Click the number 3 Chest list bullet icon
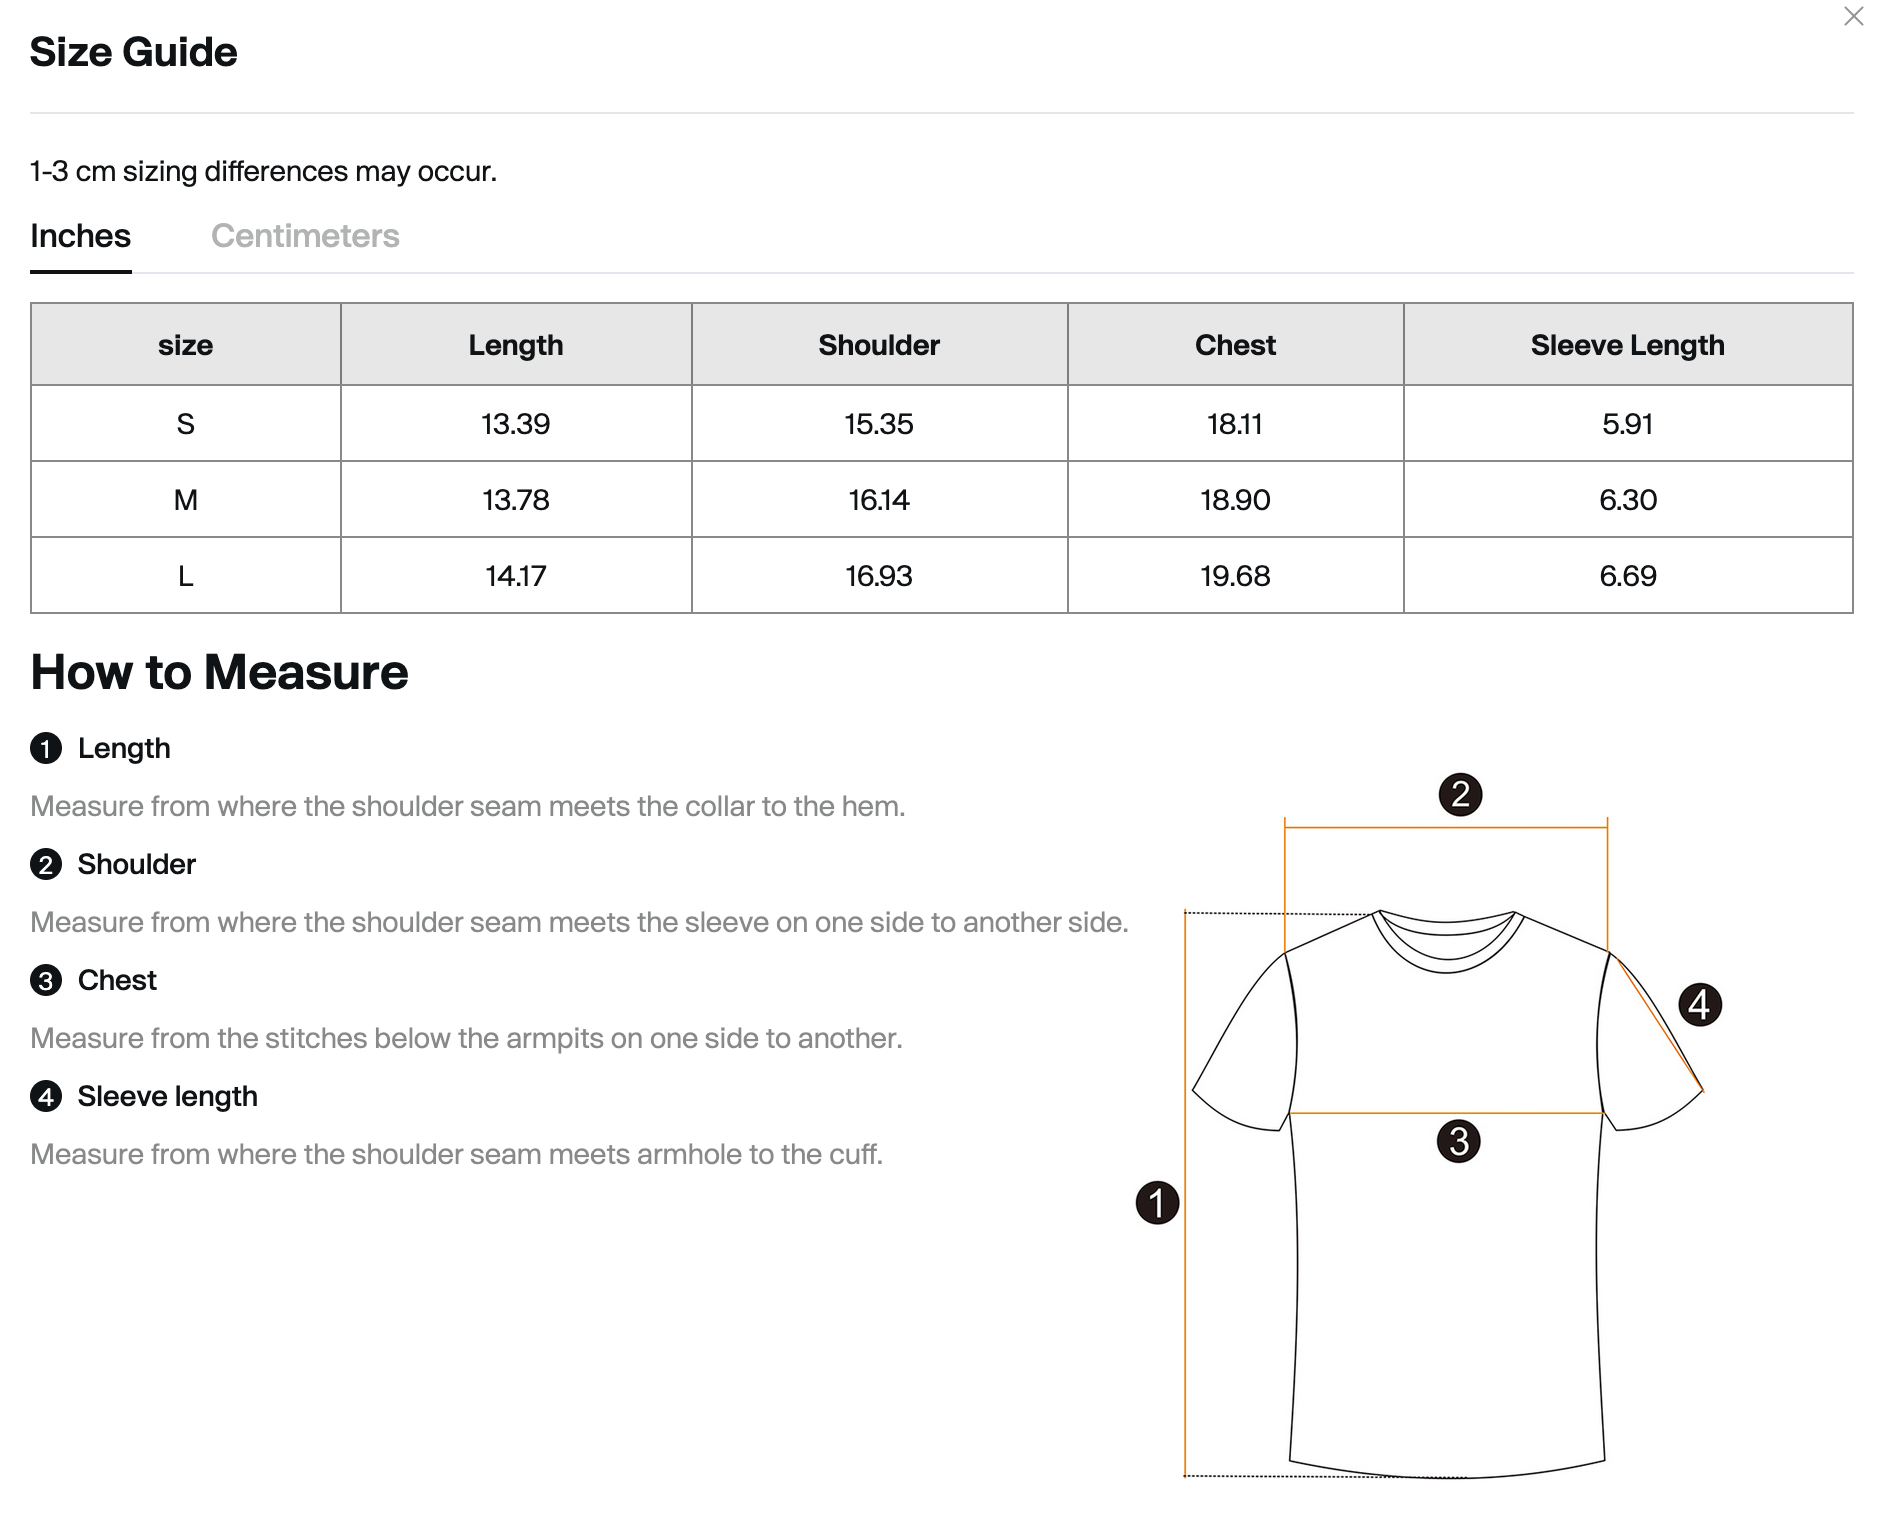 pos(46,980)
